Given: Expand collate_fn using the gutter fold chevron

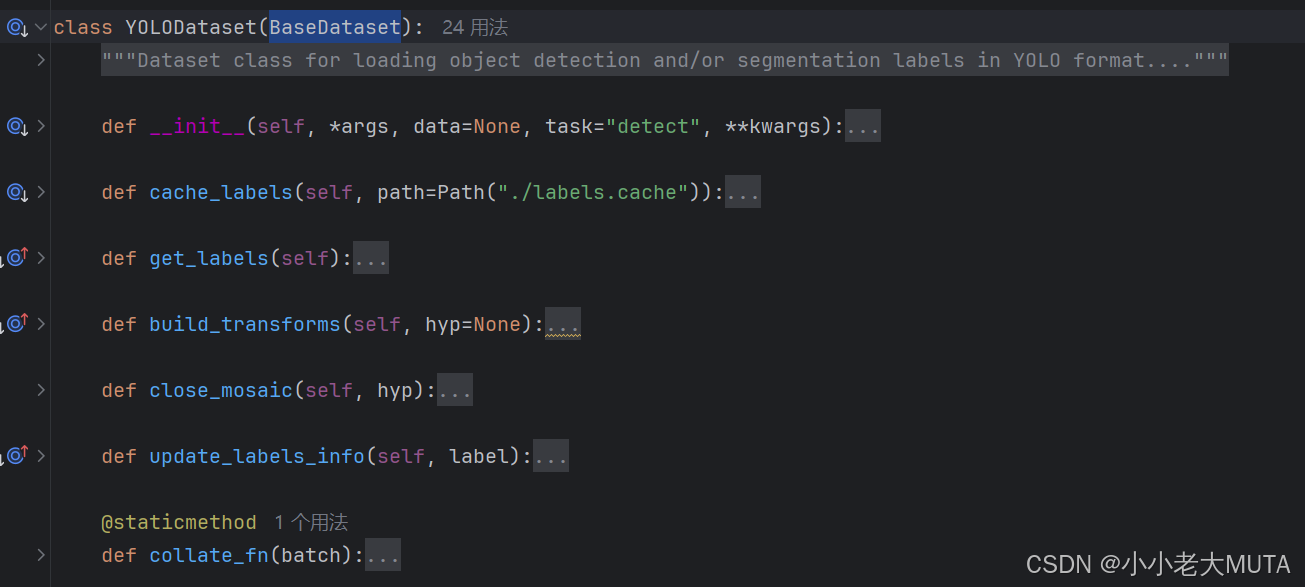Looking at the screenshot, I should (x=41, y=555).
